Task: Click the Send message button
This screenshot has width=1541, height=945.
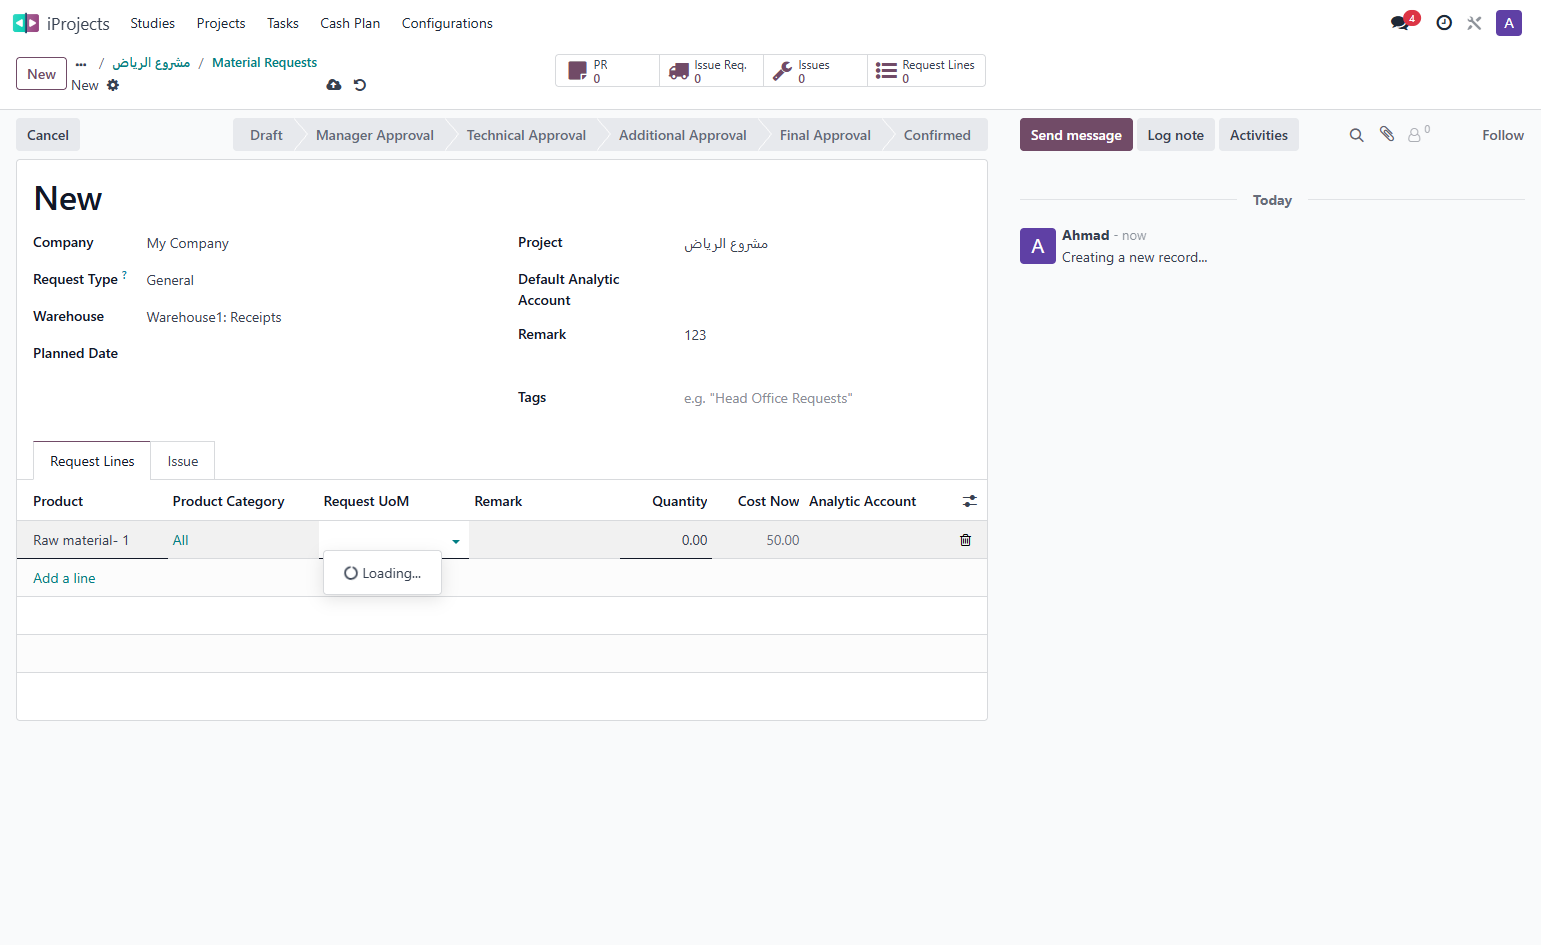Action: click(x=1076, y=135)
